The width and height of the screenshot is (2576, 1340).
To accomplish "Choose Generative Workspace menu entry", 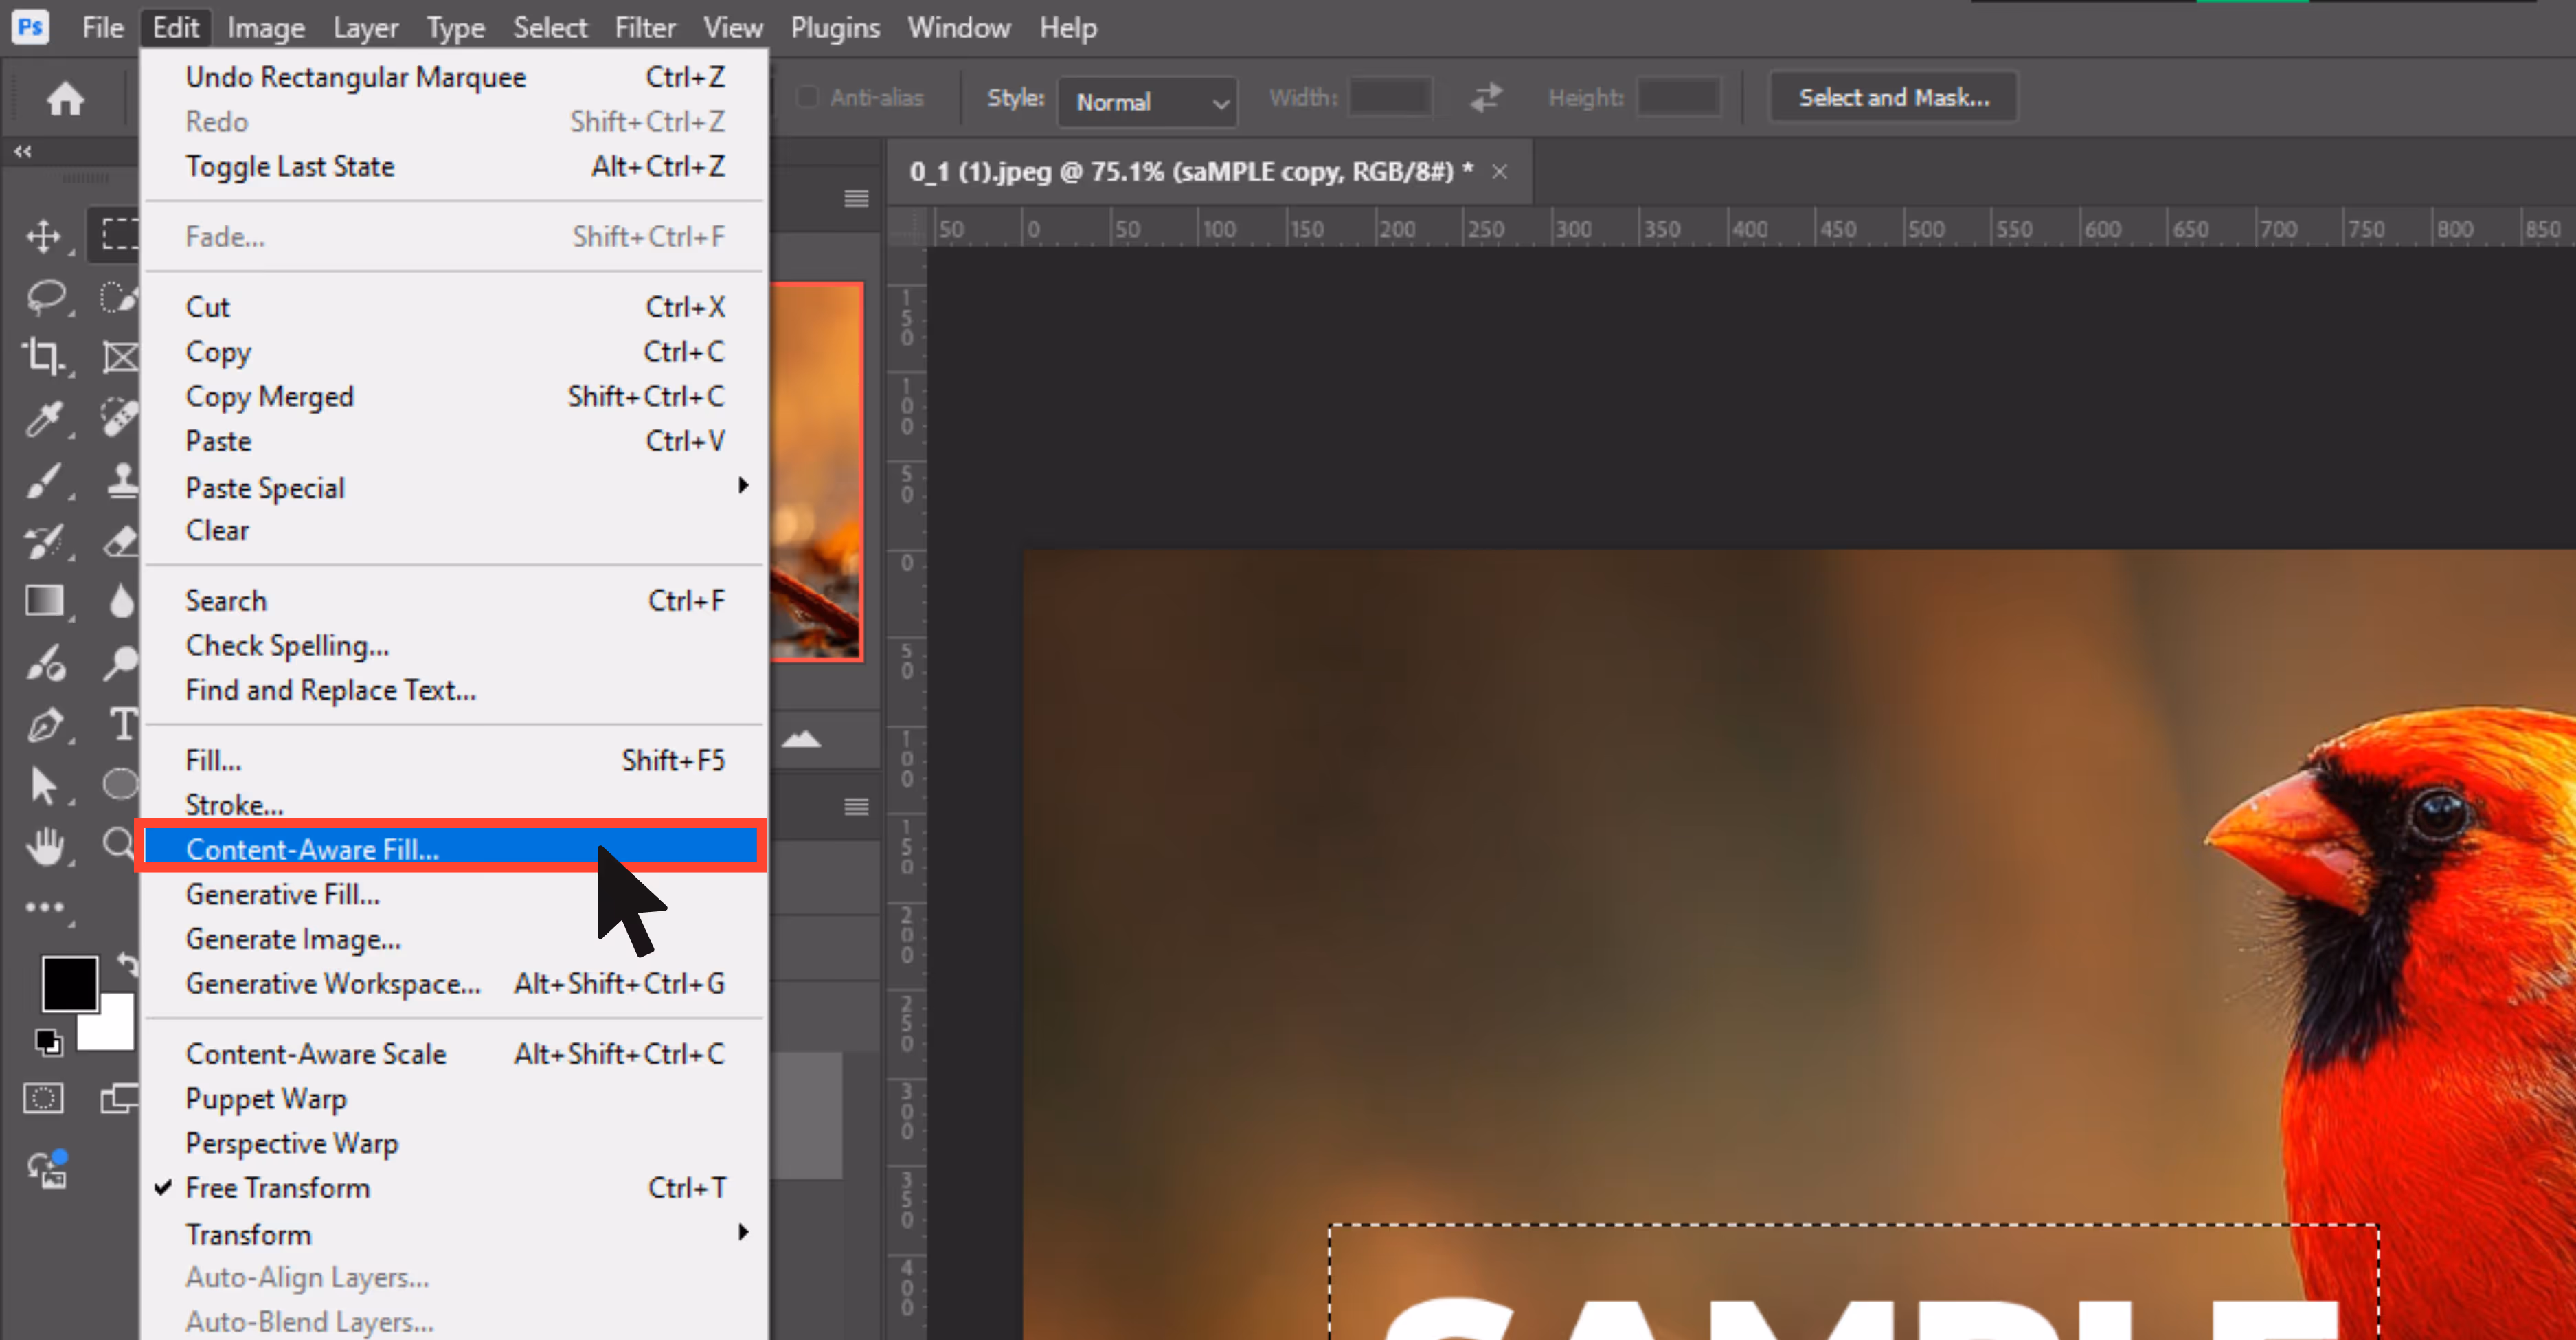I will pyautogui.click(x=456, y=984).
